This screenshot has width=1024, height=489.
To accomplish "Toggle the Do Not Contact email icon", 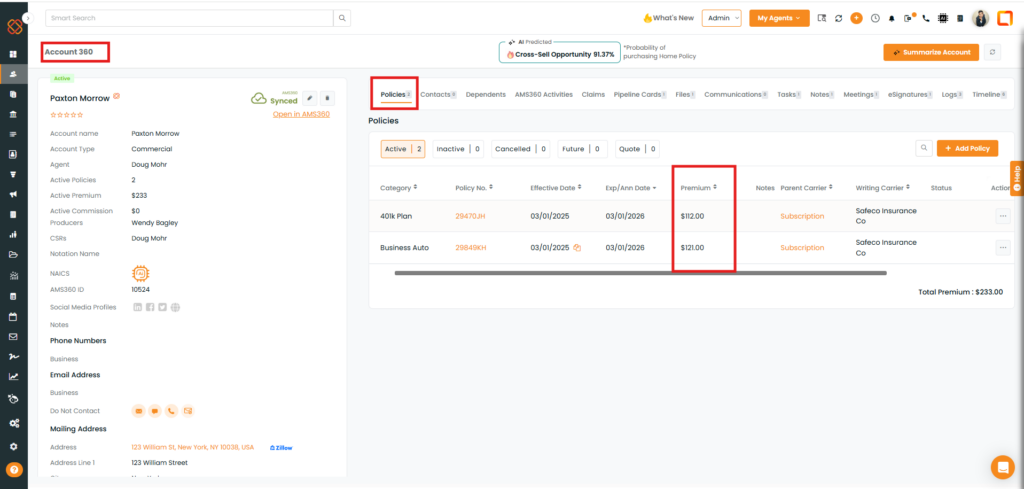I will click(187, 410).
